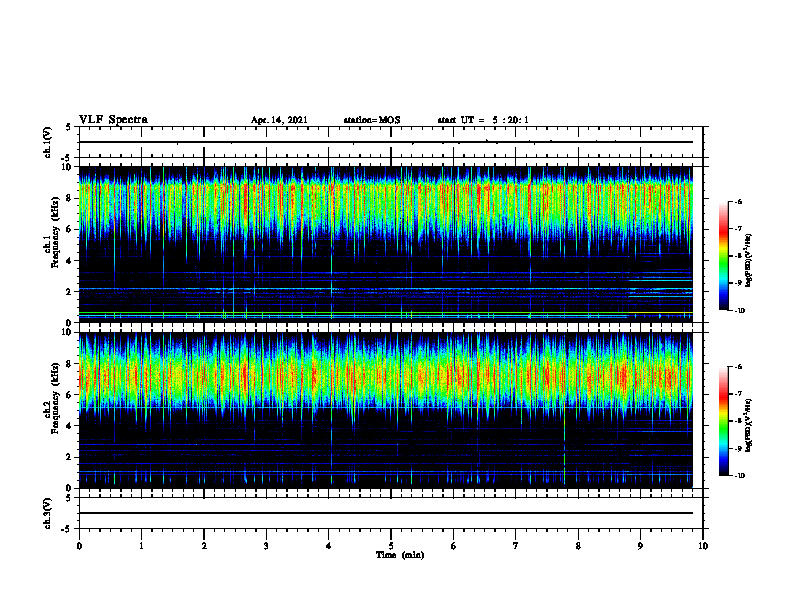The image size is (792, 612).
Task: Click time axis tick label '5'
Action: pos(391,546)
